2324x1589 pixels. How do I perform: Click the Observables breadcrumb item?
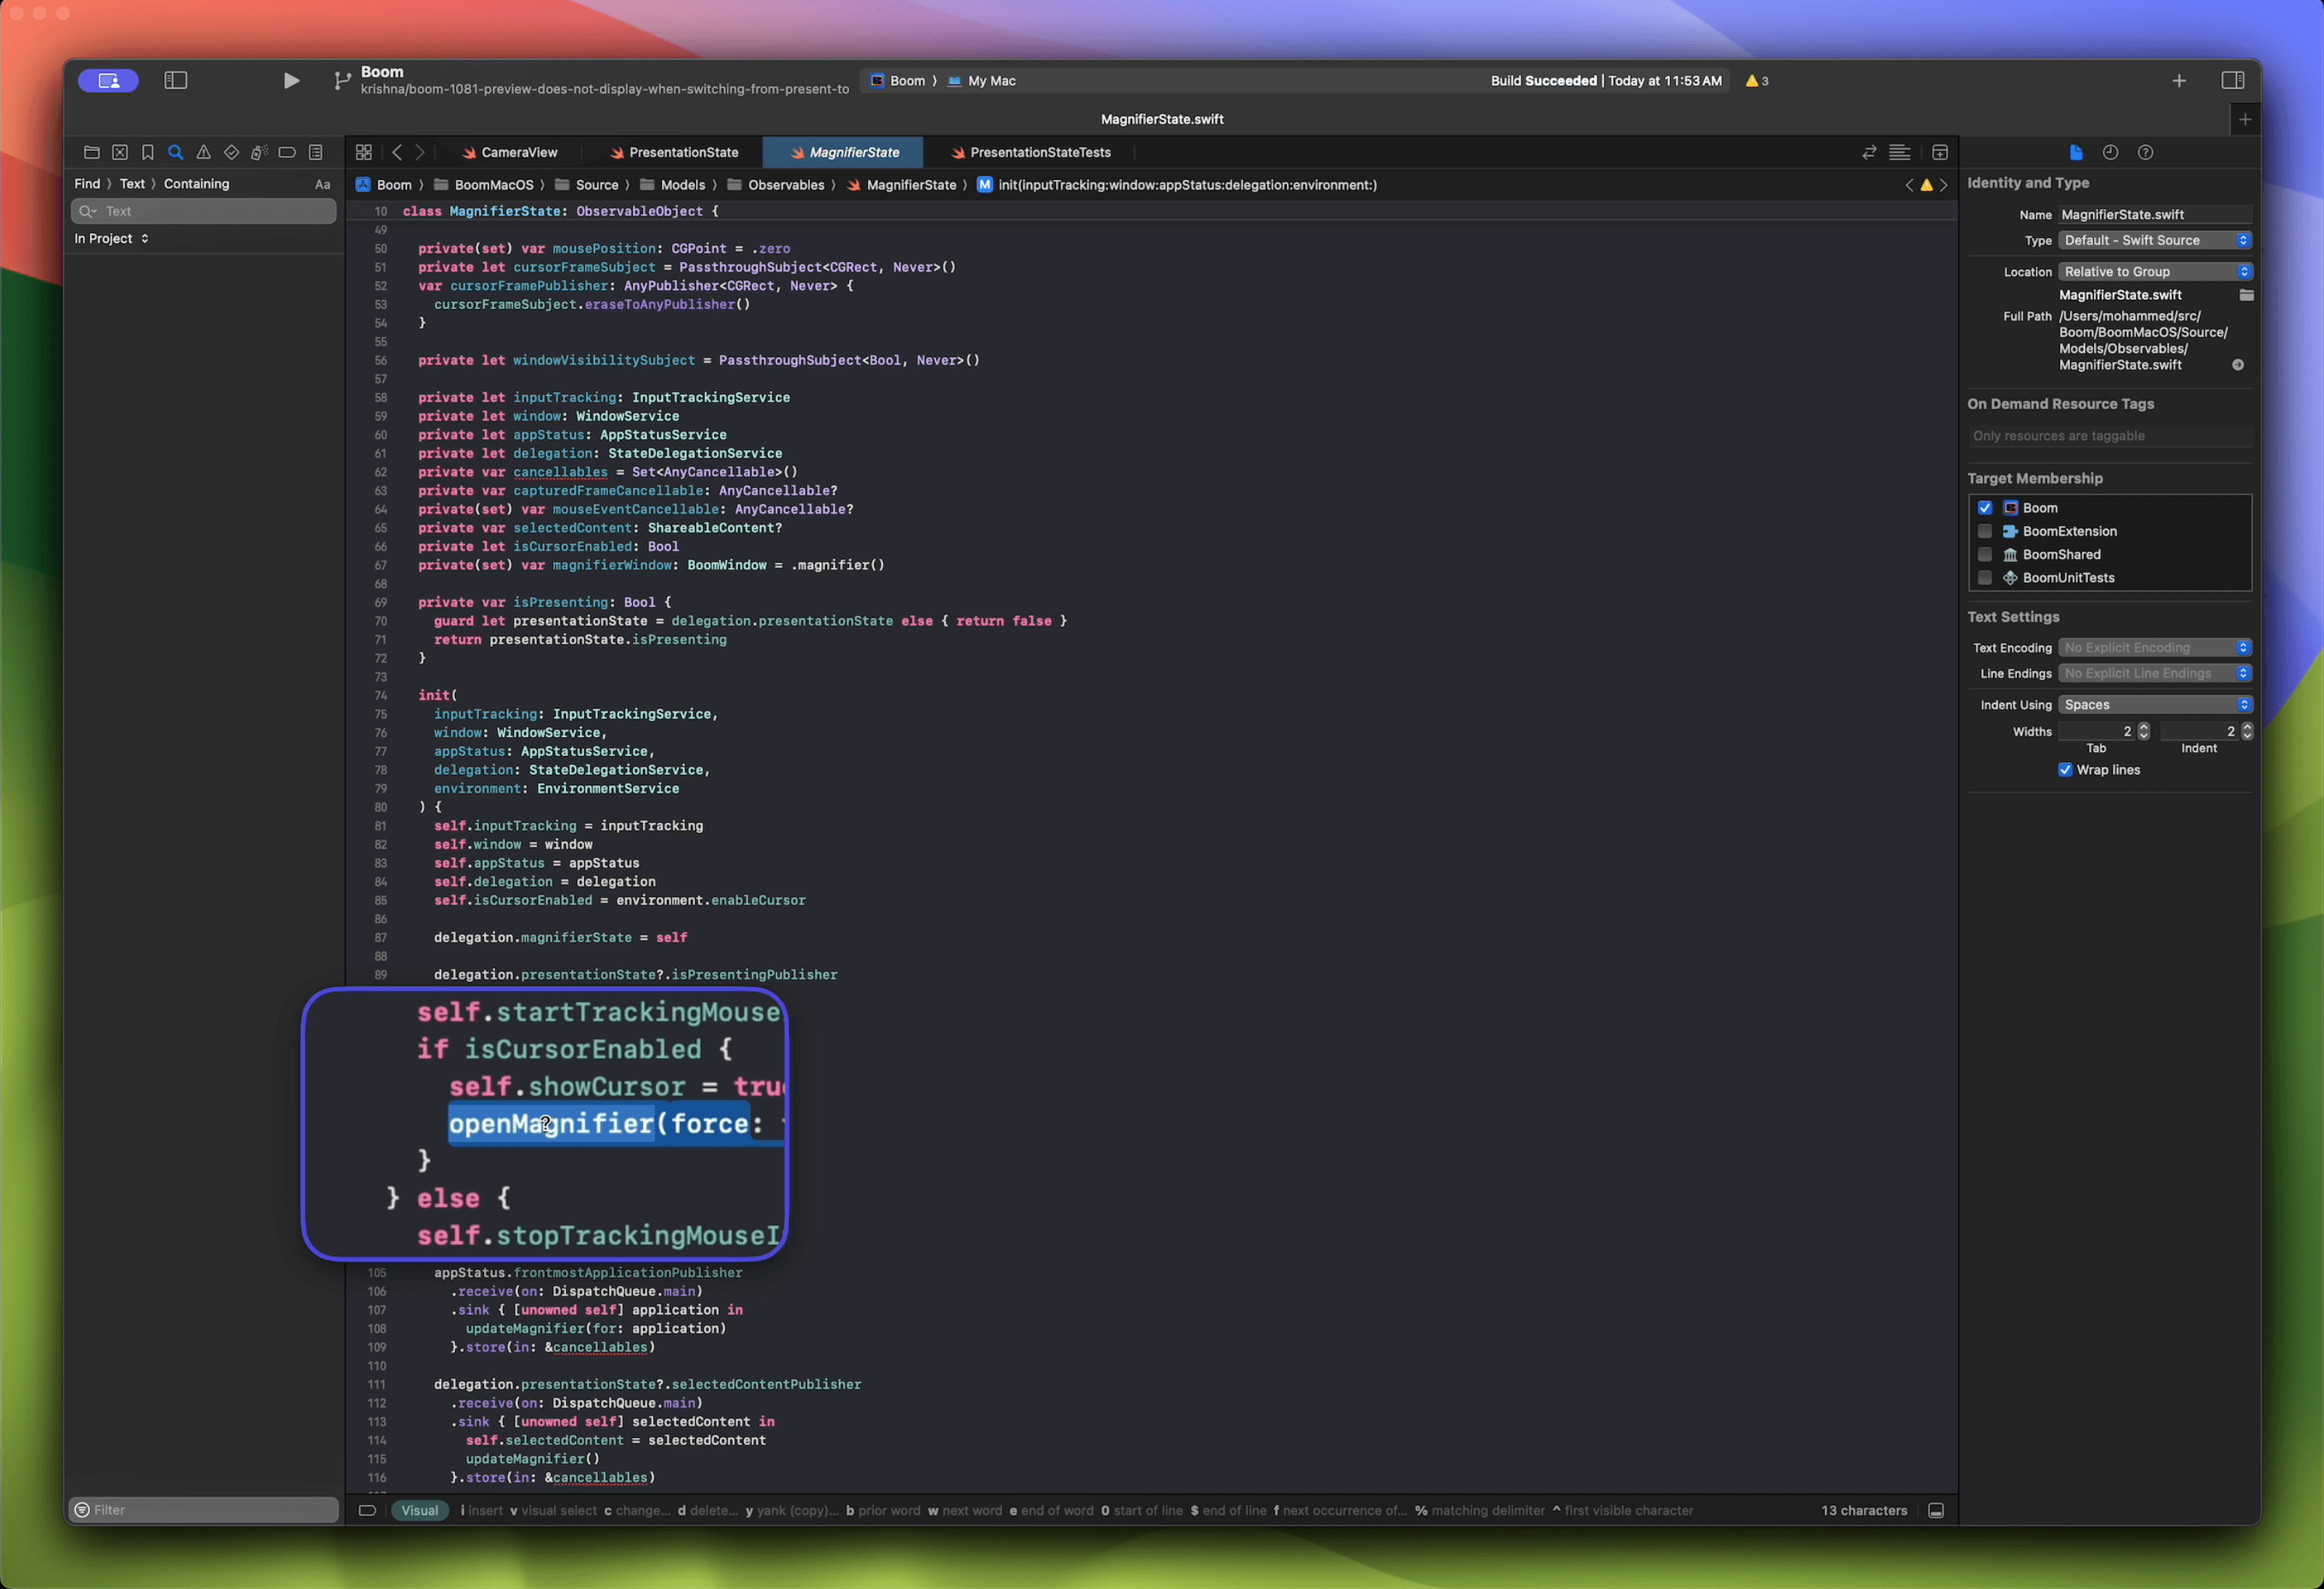[x=786, y=185]
